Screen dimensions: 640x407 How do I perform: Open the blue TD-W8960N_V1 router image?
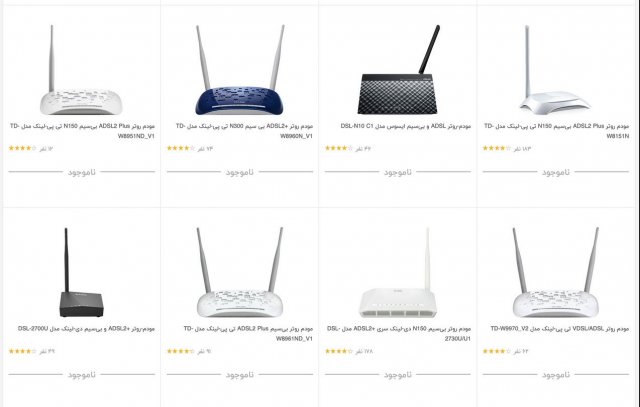(x=240, y=70)
